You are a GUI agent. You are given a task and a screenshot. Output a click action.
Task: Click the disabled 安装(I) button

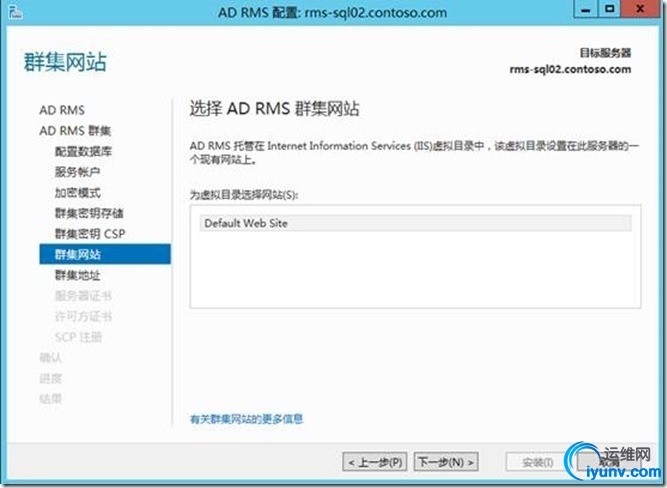pyautogui.click(x=538, y=462)
